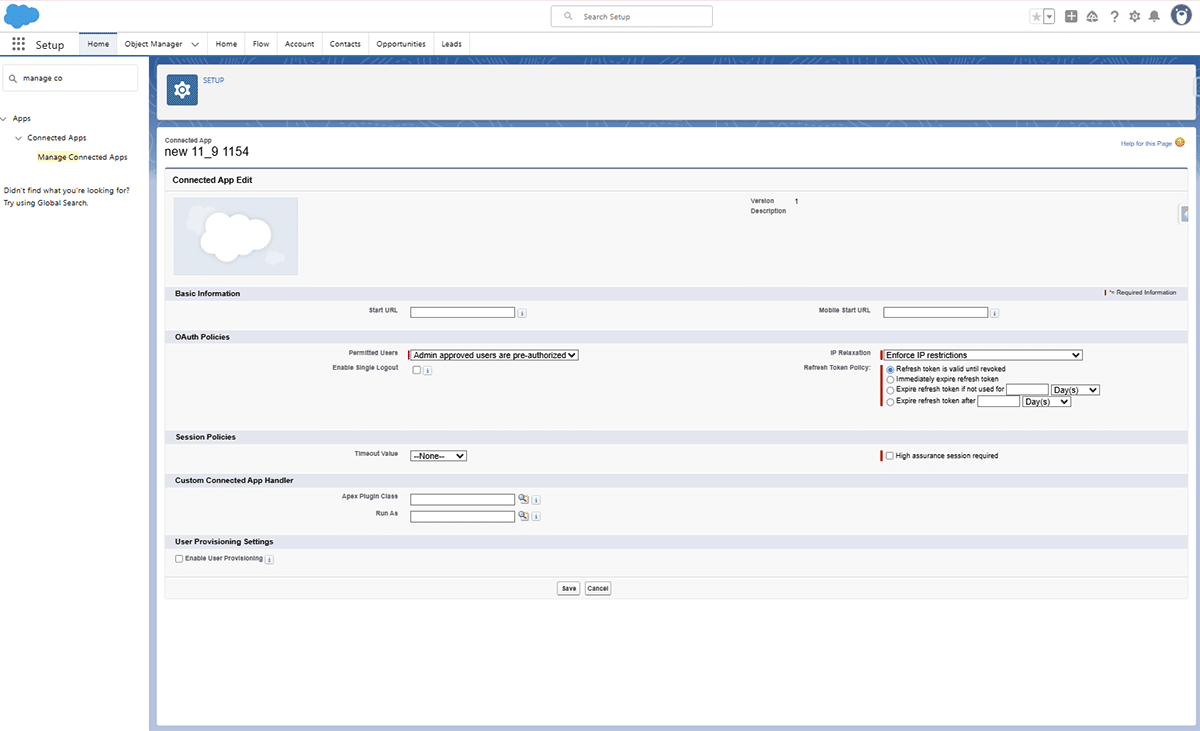Viewport: 1200px width, 731px height.
Task: Open the Trailhead guidance icon
Action: [1092, 17]
